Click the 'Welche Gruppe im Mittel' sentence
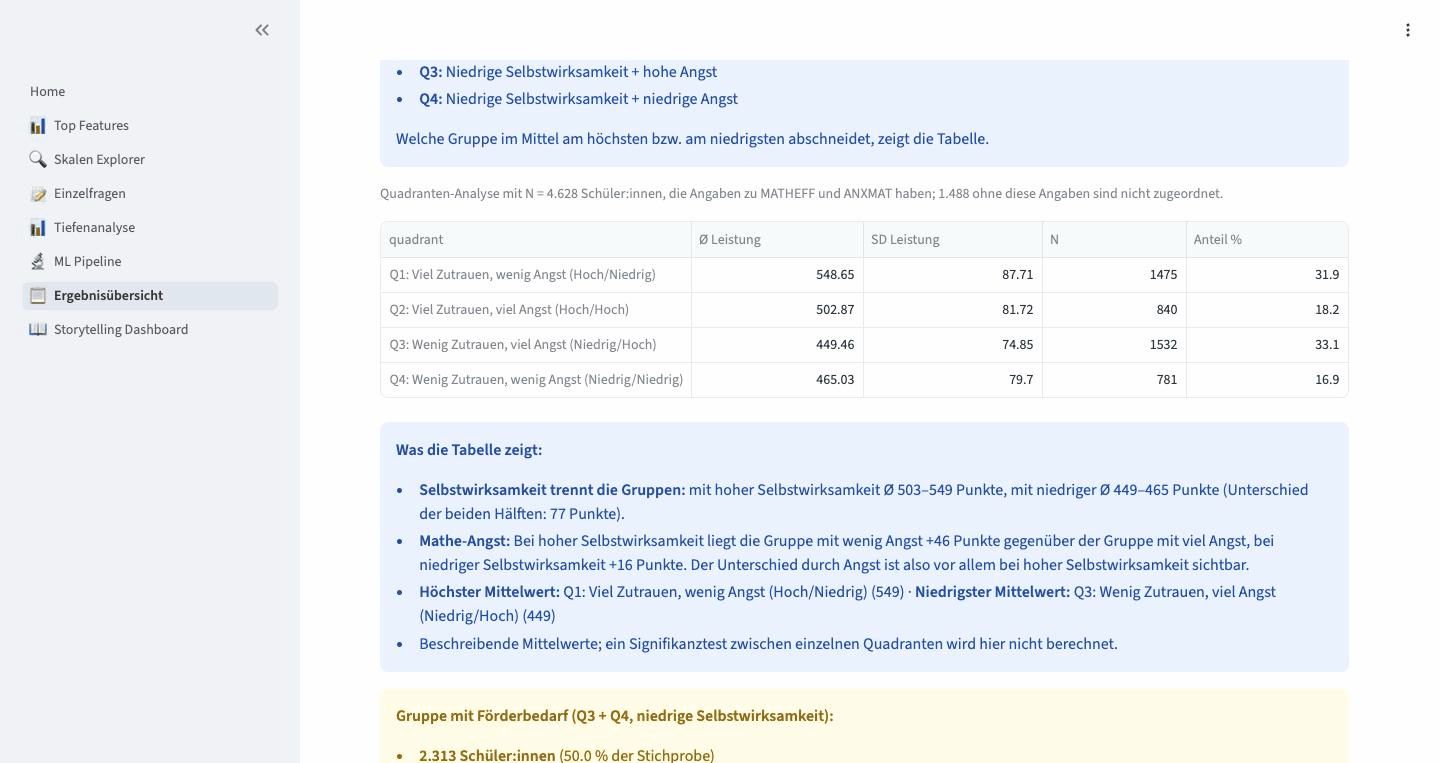Viewport: 1440px width, 763px height. [x=692, y=139]
